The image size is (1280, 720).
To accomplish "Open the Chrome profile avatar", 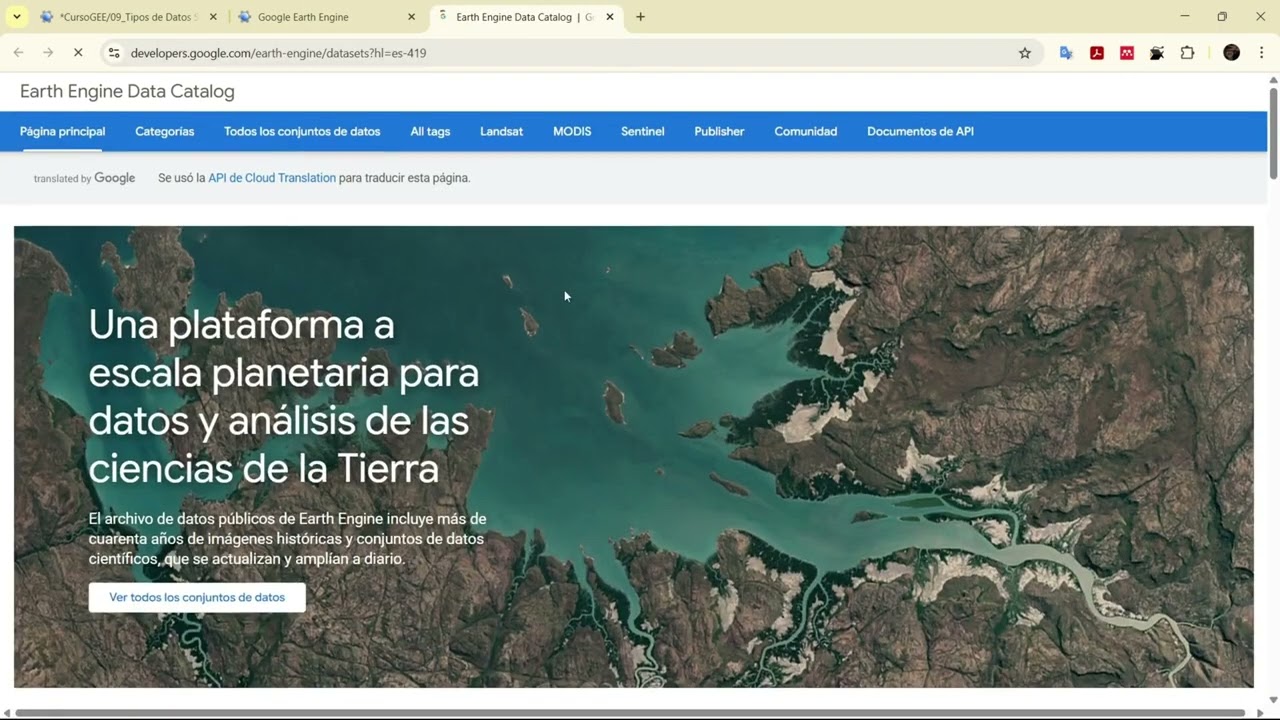I will pos(1232,53).
